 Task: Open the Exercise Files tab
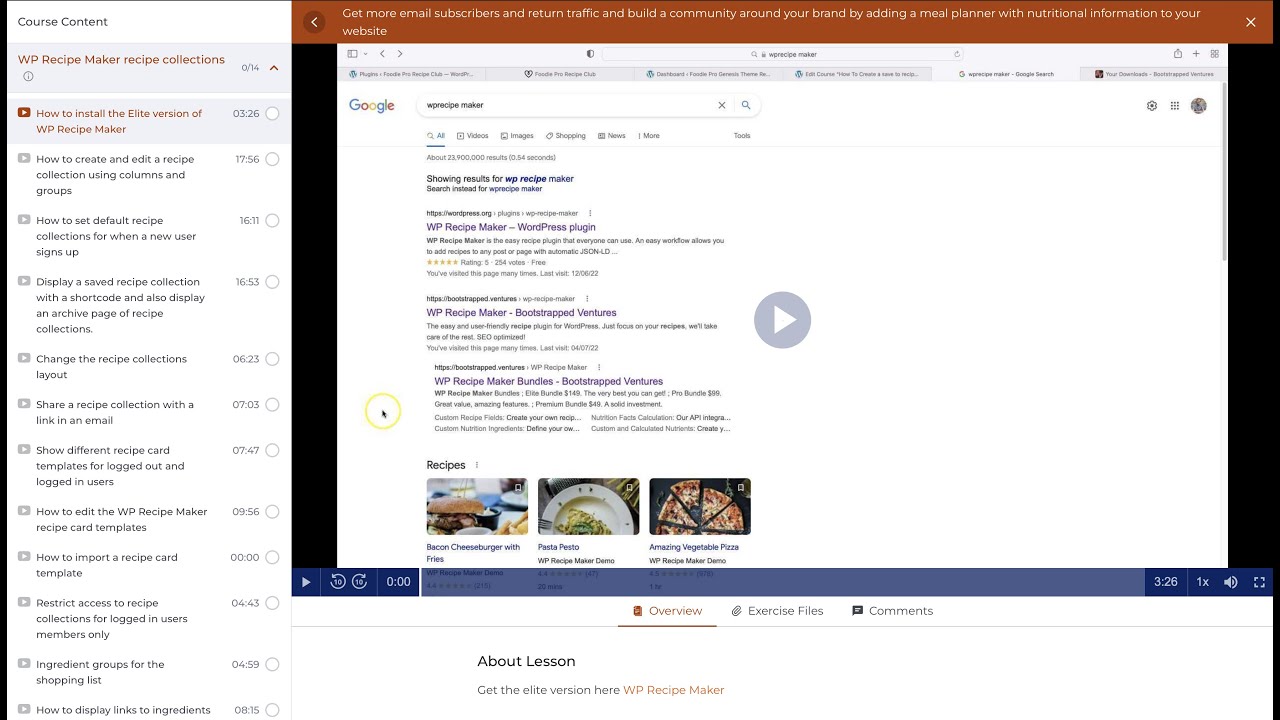[777, 611]
